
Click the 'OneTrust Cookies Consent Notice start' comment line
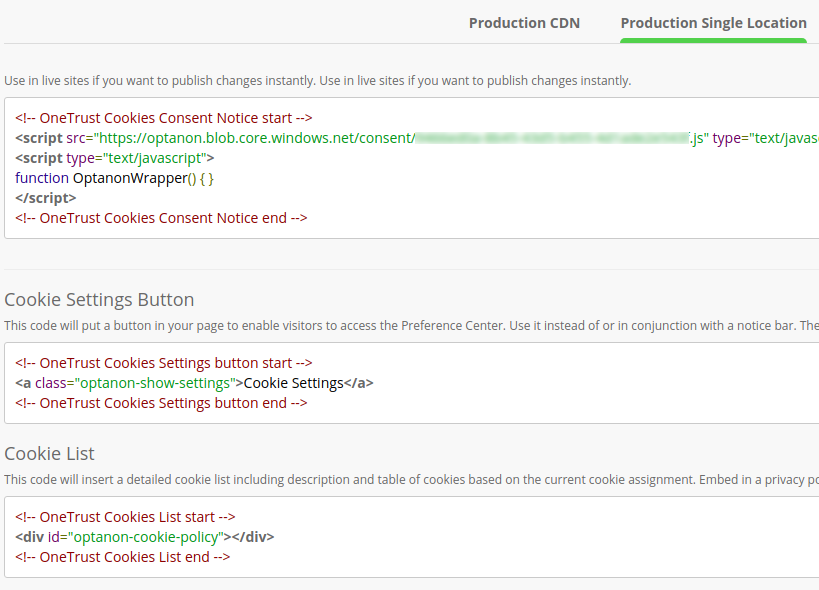[x=163, y=118]
